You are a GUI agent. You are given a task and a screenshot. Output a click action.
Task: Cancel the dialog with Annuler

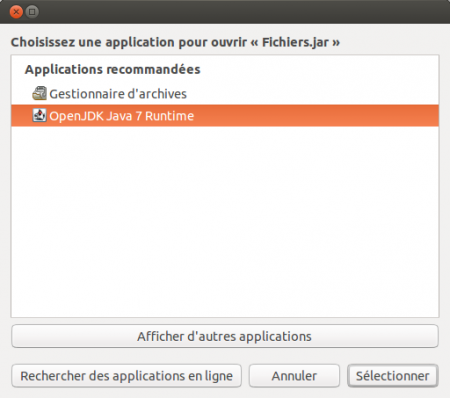click(x=294, y=376)
